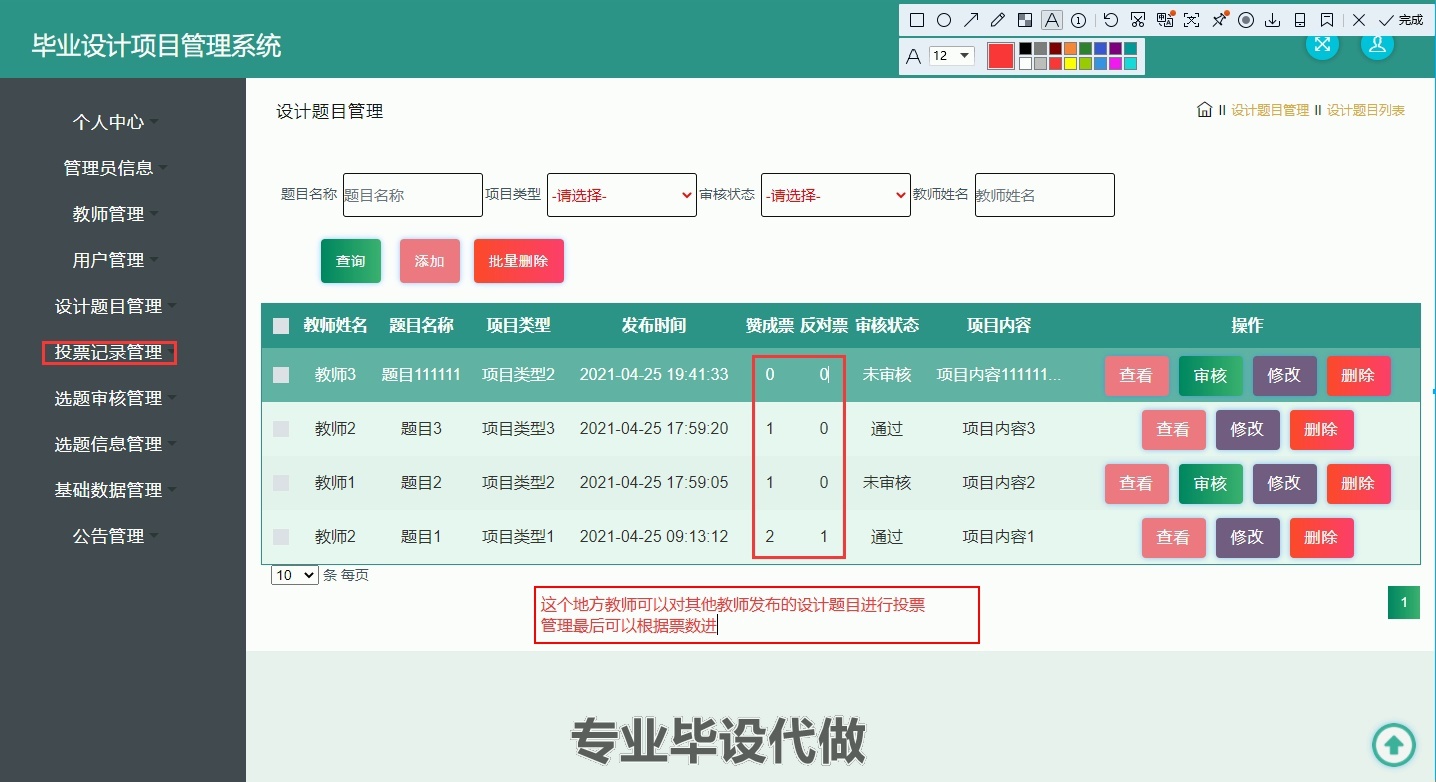Screen dimensions: 1436x782
Task: Go to page 1 in pagination
Action: pos(1404,602)
